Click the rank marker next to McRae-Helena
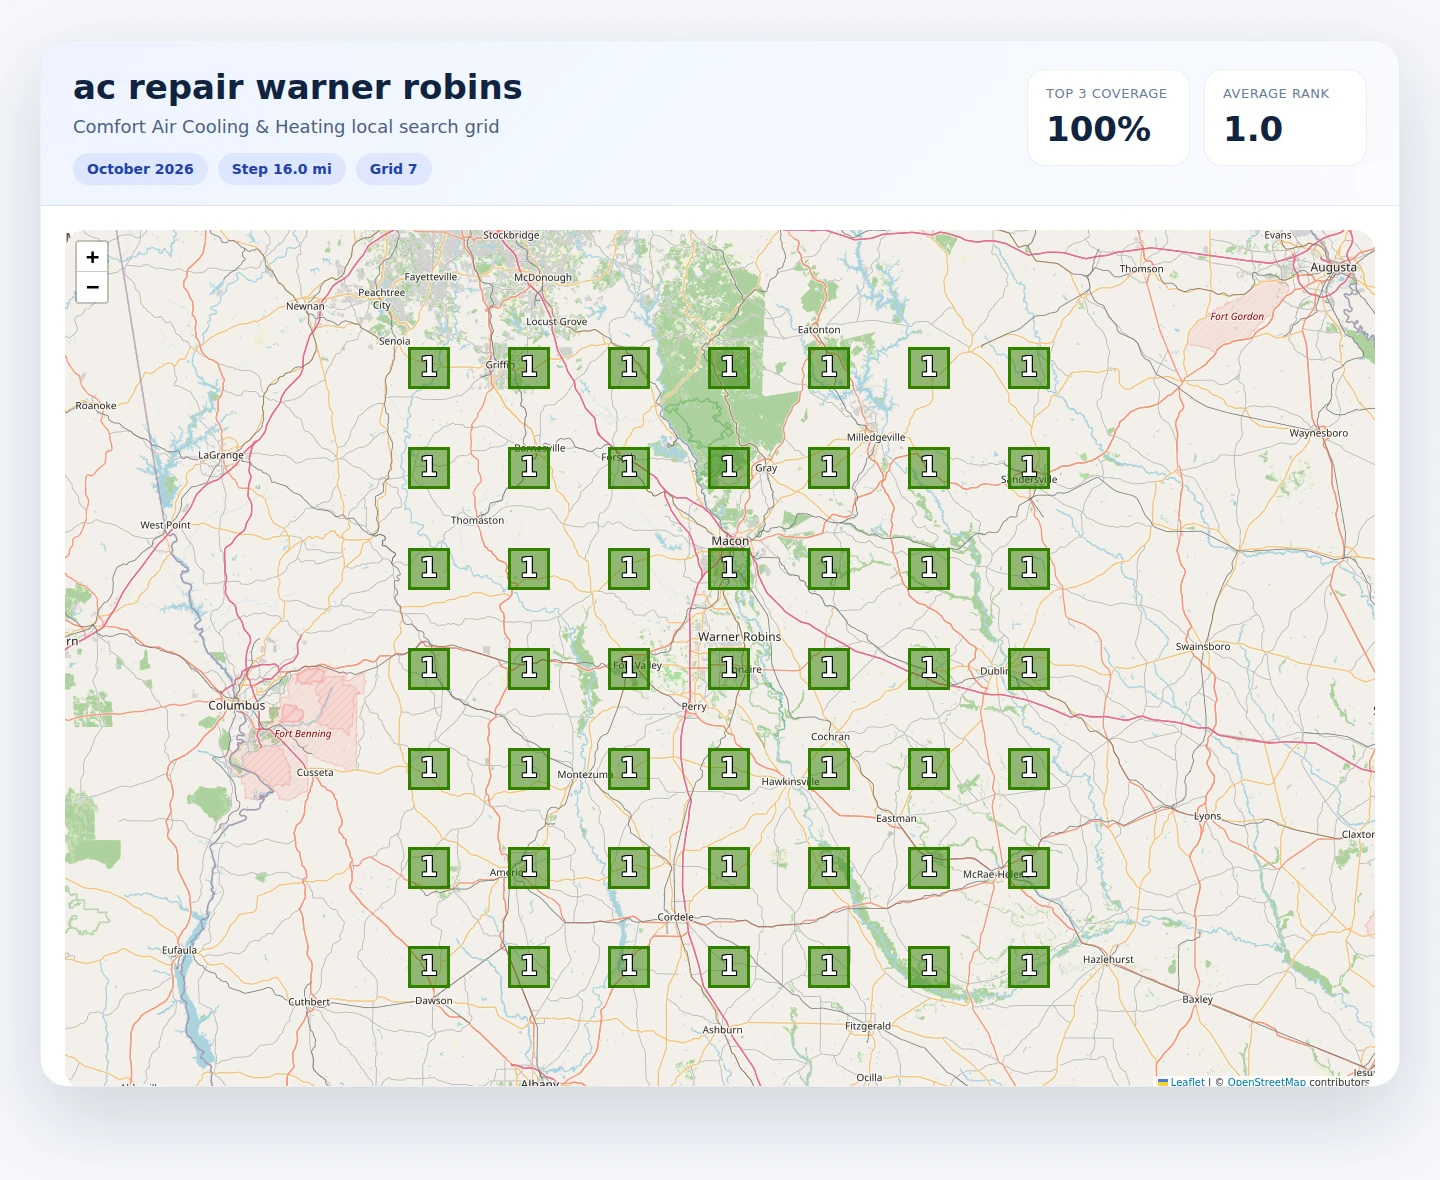This screenshot has height=1180, width=1440. point(1029,867)
